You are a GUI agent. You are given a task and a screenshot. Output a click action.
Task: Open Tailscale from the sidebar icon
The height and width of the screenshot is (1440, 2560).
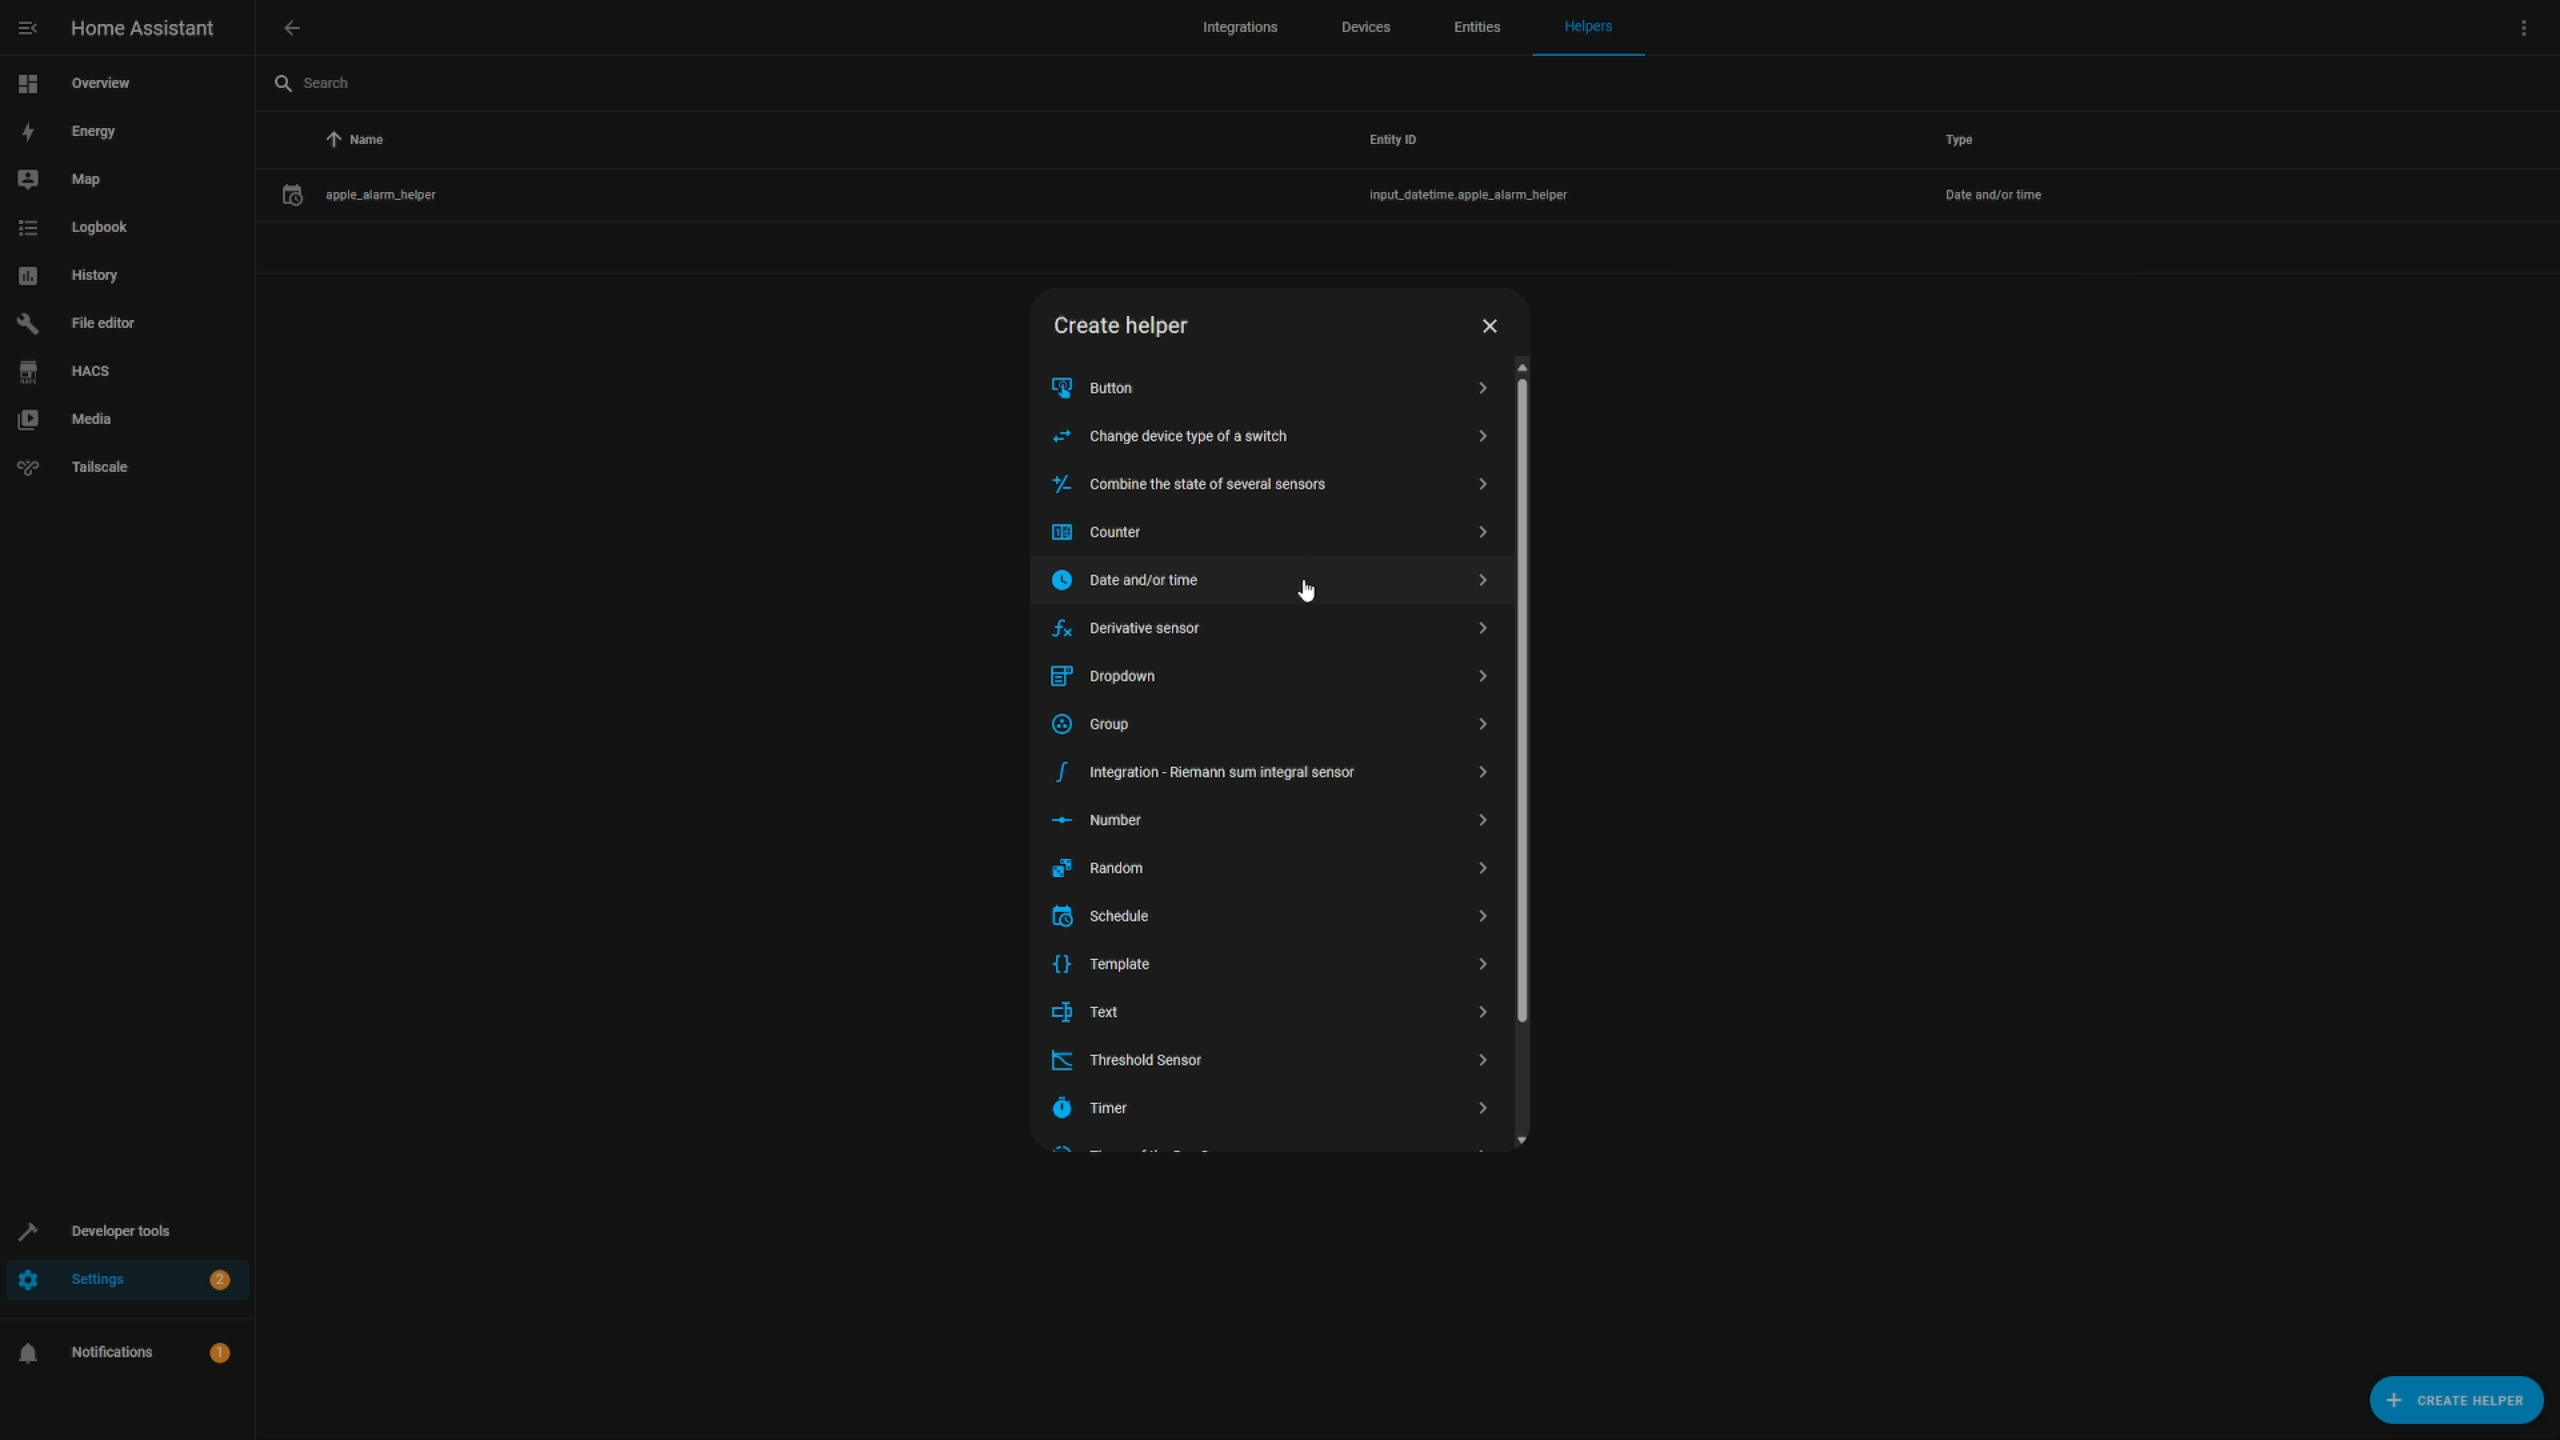click(28, 467)
